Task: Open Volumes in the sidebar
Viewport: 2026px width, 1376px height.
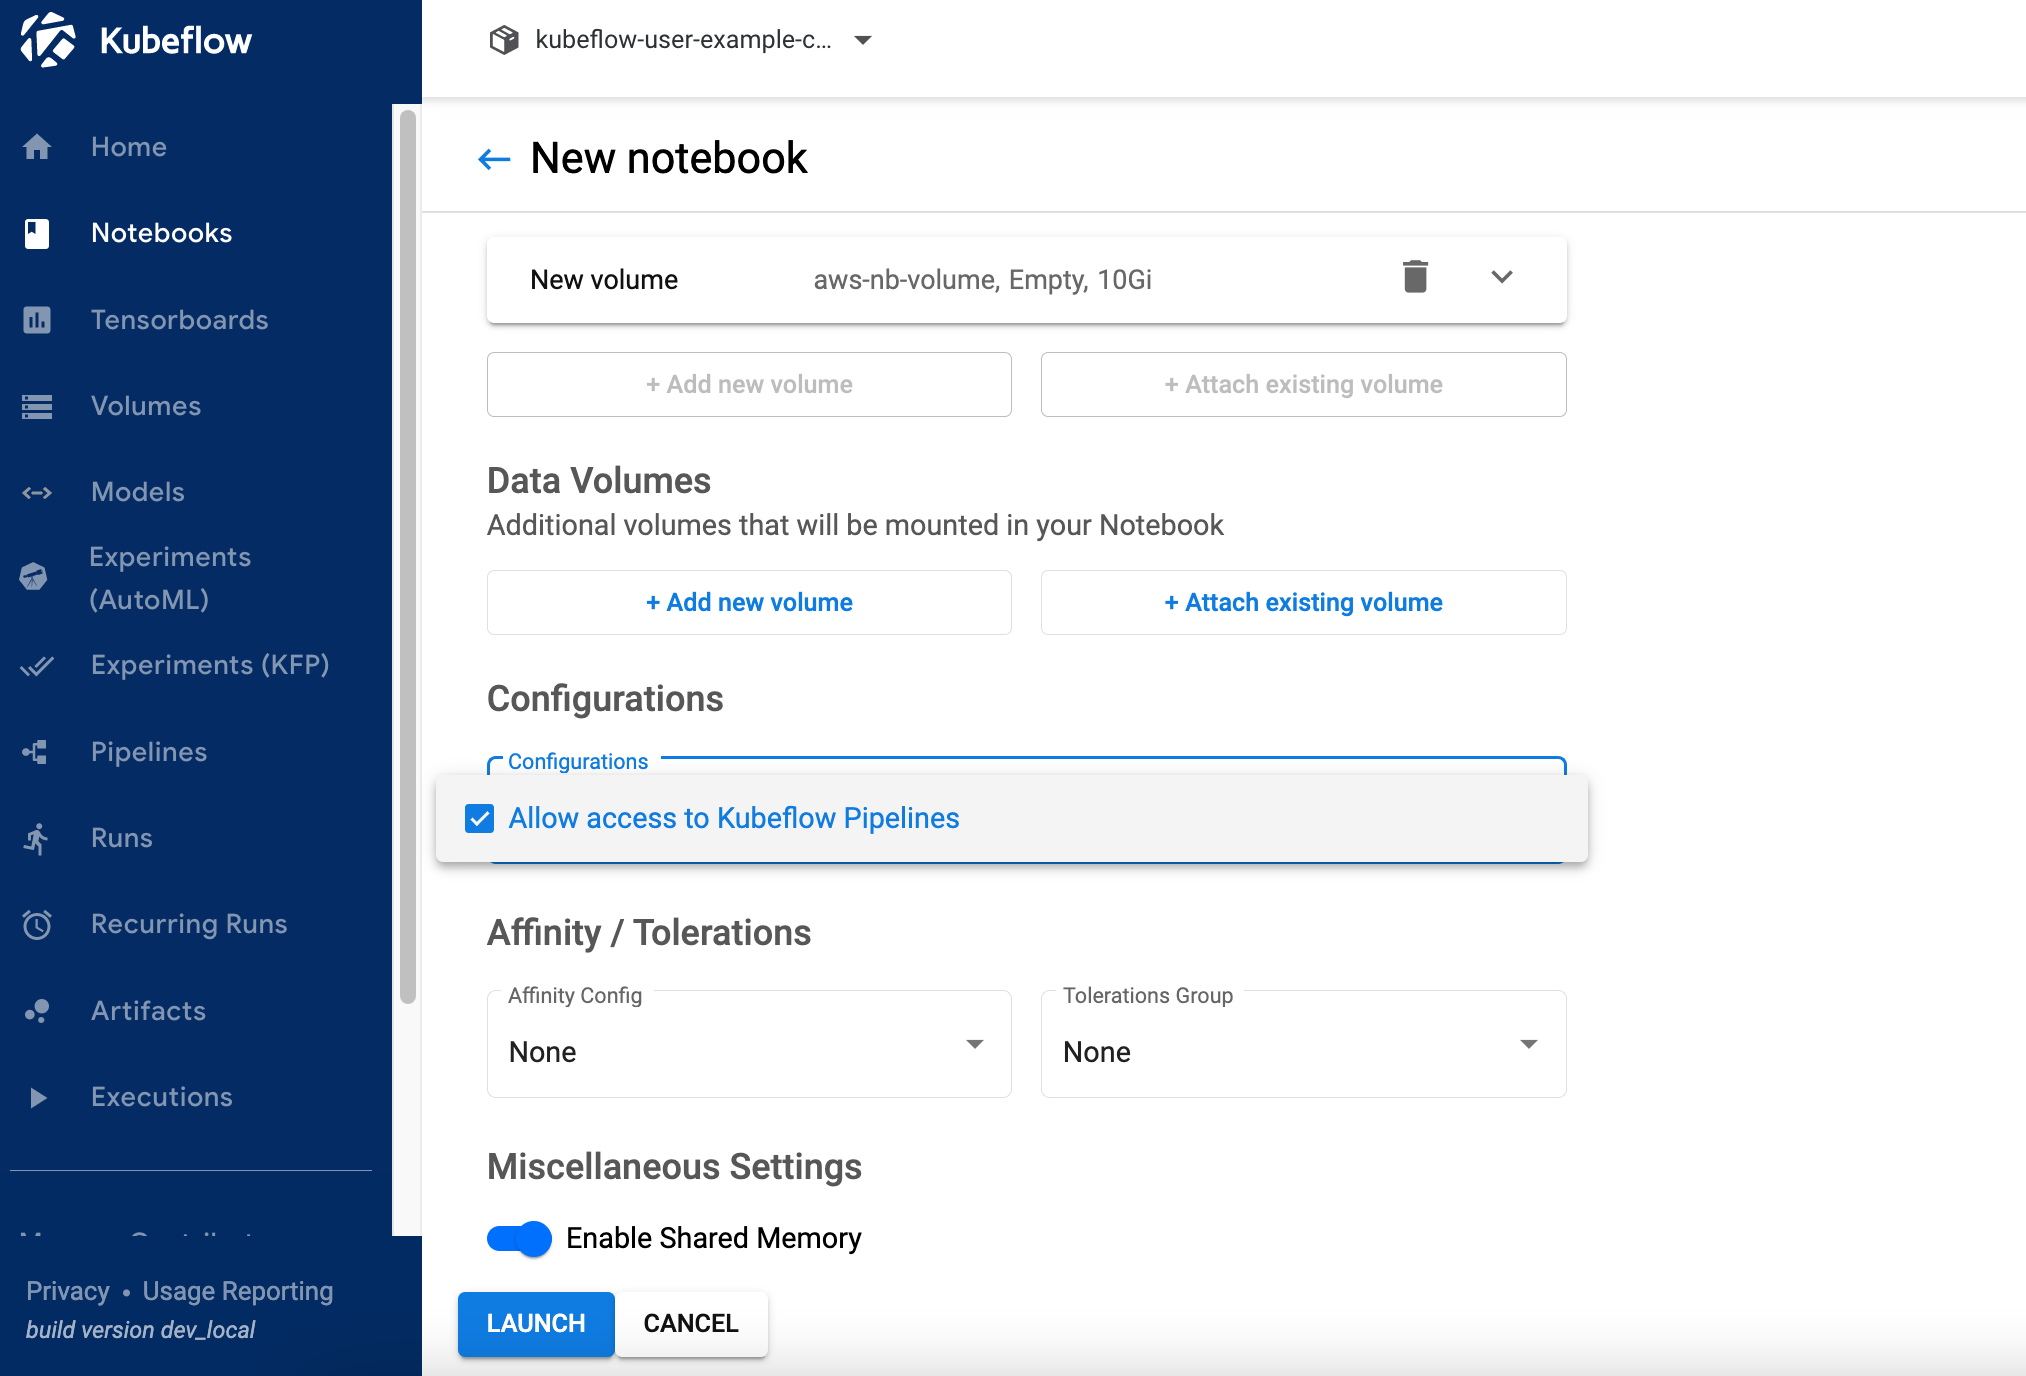Action: pyautogui.click(x=146, y=406)
